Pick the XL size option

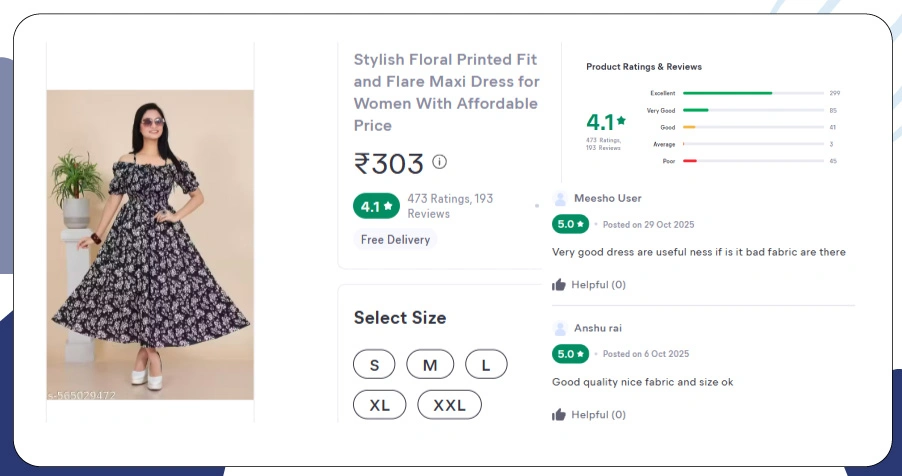click(x=380, y=405)
